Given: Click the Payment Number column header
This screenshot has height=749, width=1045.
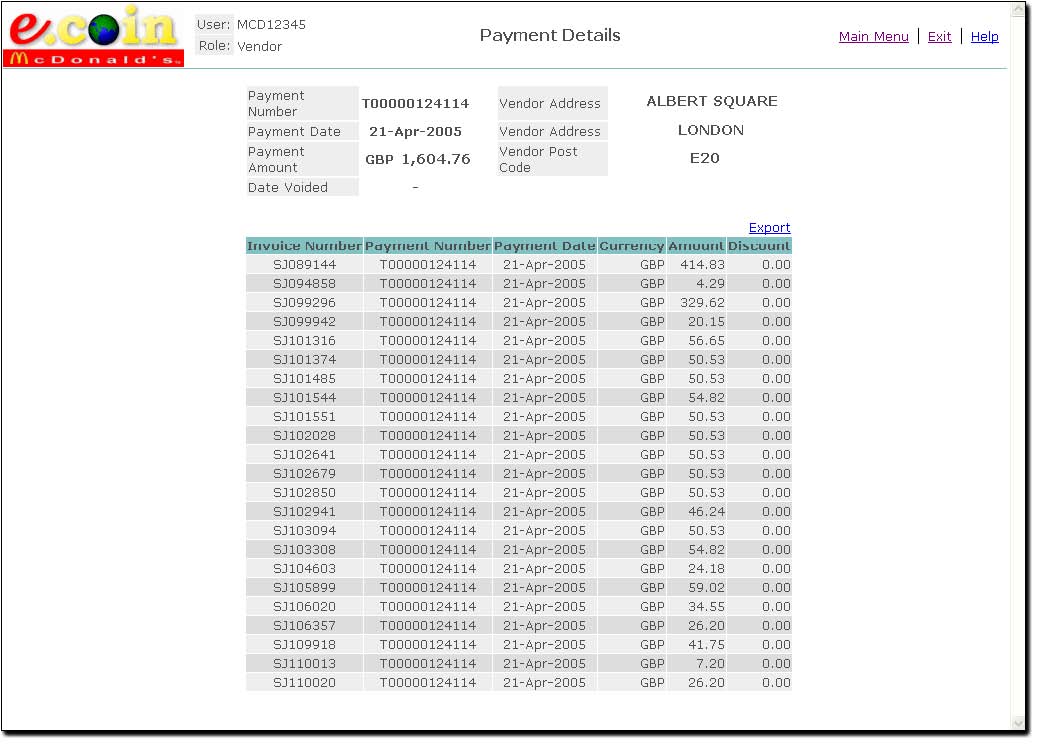Looking at the screenshot, I should click(x=428, y=246).
